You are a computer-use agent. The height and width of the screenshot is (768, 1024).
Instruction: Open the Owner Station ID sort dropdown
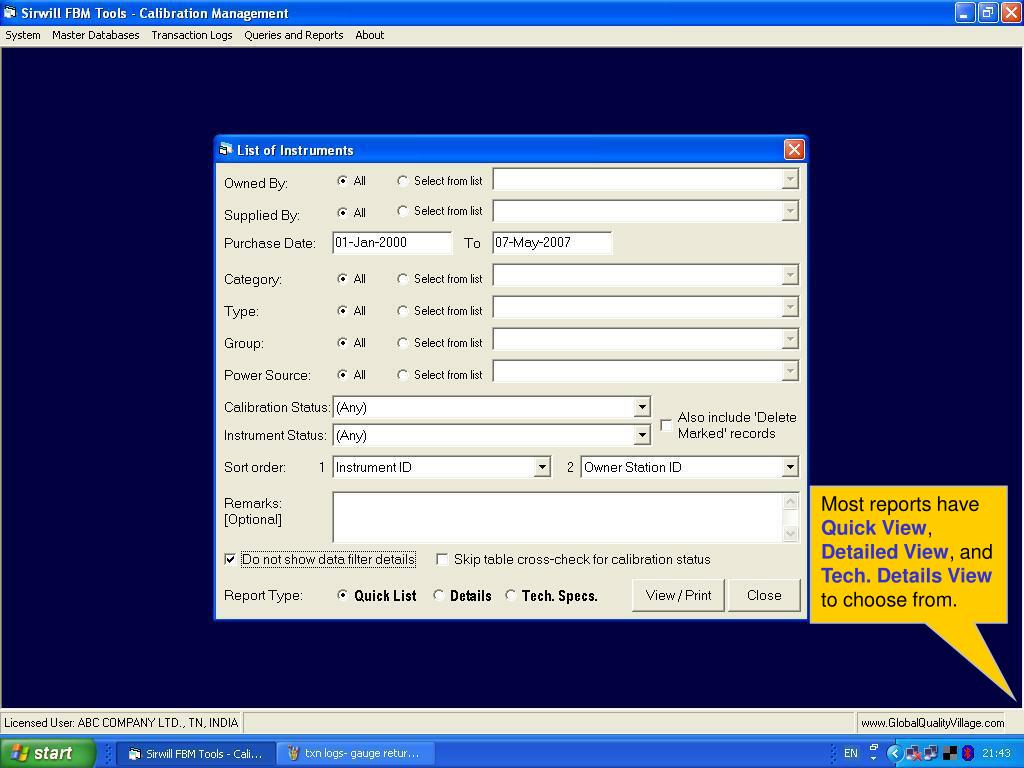(x=790, y=467)
